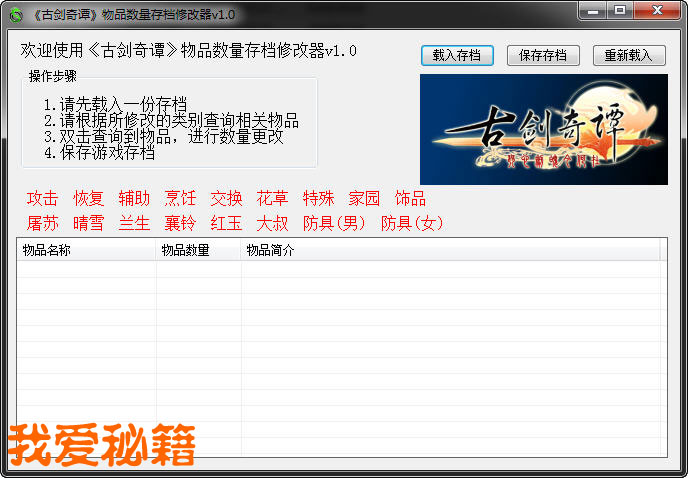The height and width of the screenshot is (478, 688).
Task: Show the 花草 category items
Action: click(x=272, y=198)
